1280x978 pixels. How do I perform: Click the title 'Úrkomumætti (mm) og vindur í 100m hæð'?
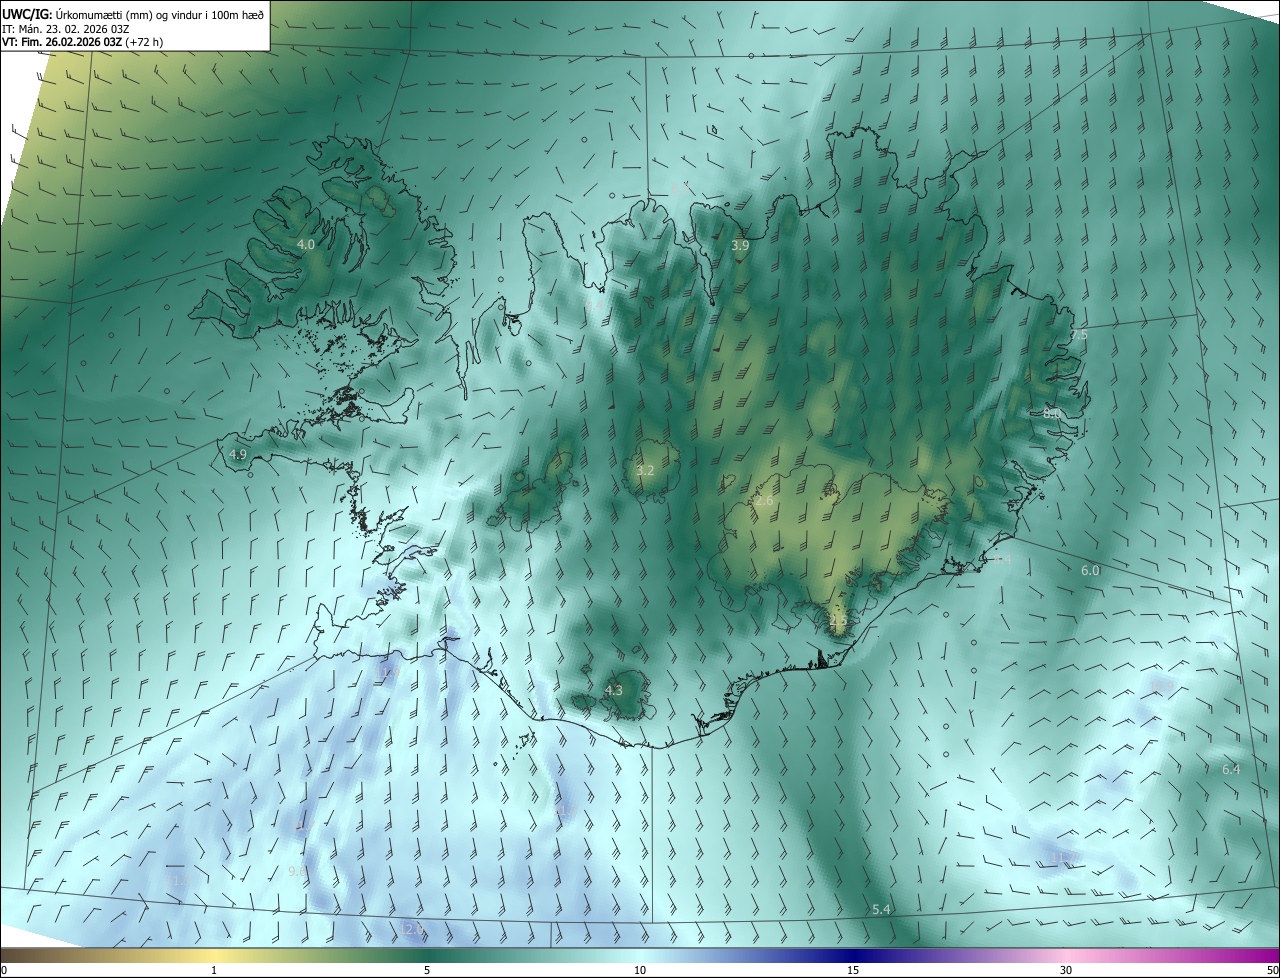pos(158,15)
